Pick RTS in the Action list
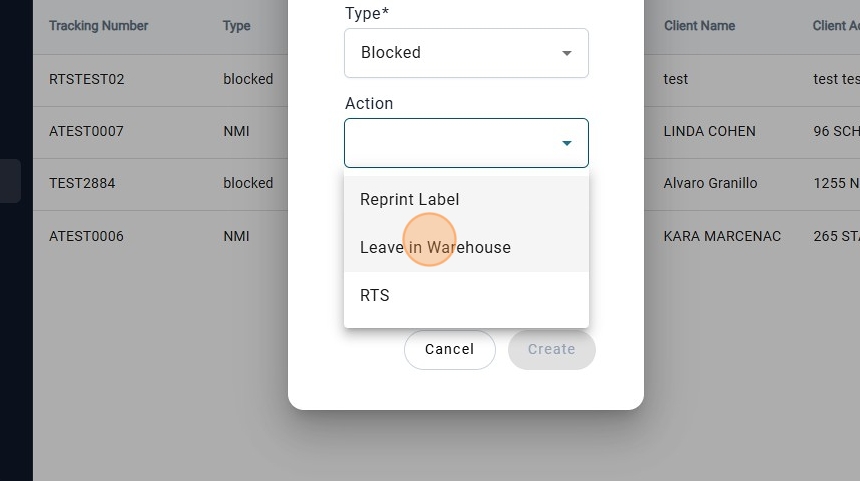 point(375,296)
